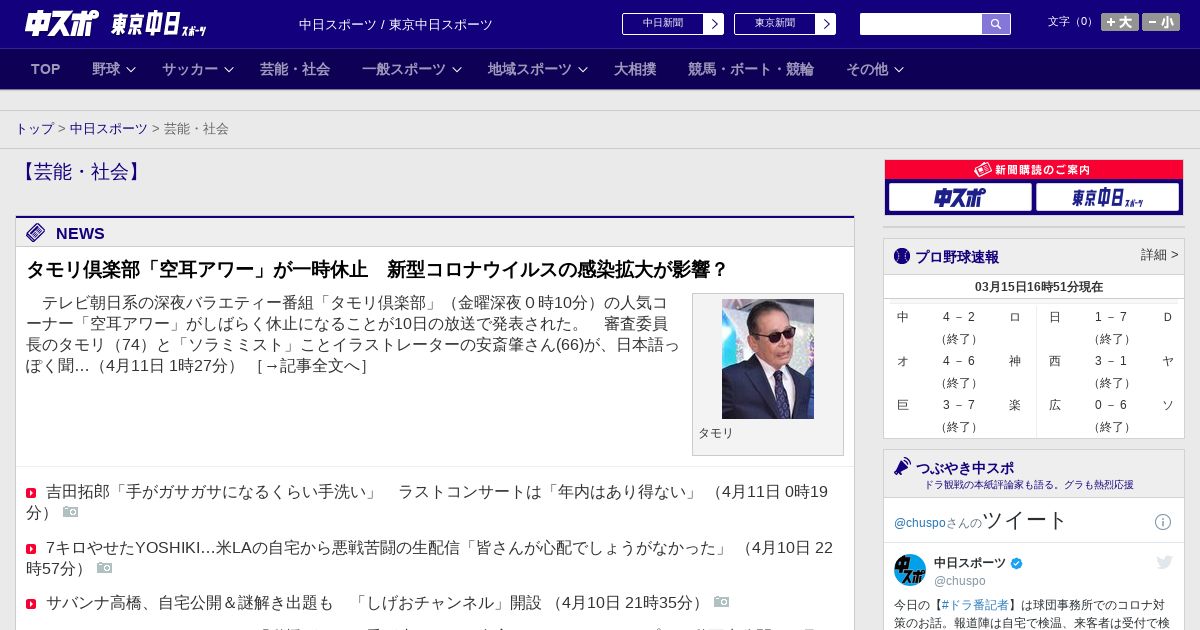Open the 東京新聞 link button
Image resolution: width=1200 pixels, height=630 pixels.
tap(775, 24)
